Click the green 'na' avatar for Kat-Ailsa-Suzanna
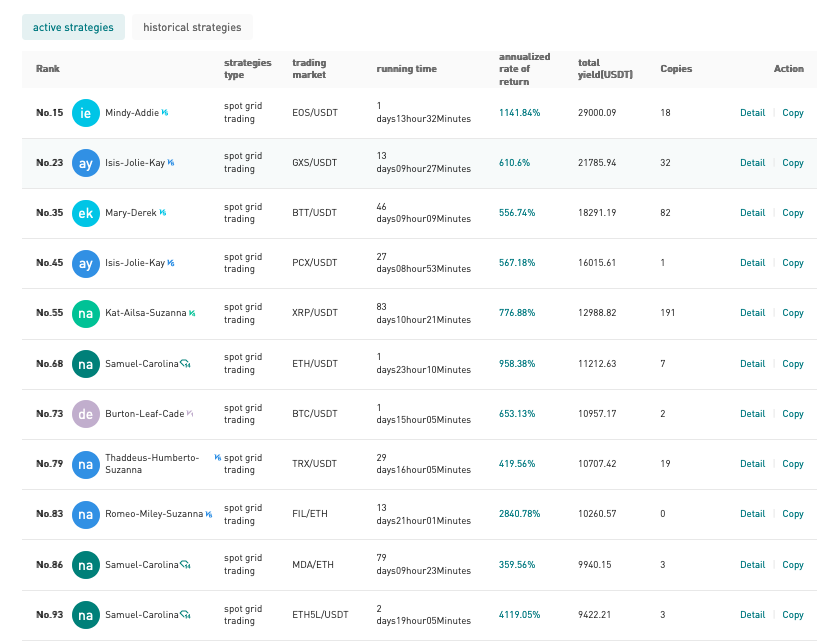Screen dimensions: 833x642 pos(86,314)
